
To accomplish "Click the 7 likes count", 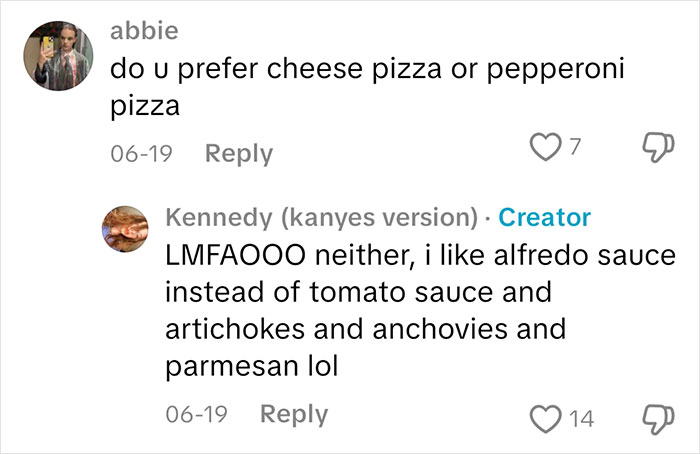I will point(575,147).
